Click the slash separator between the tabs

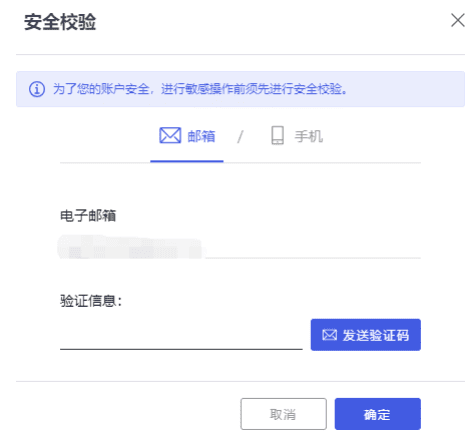(240, 137)
